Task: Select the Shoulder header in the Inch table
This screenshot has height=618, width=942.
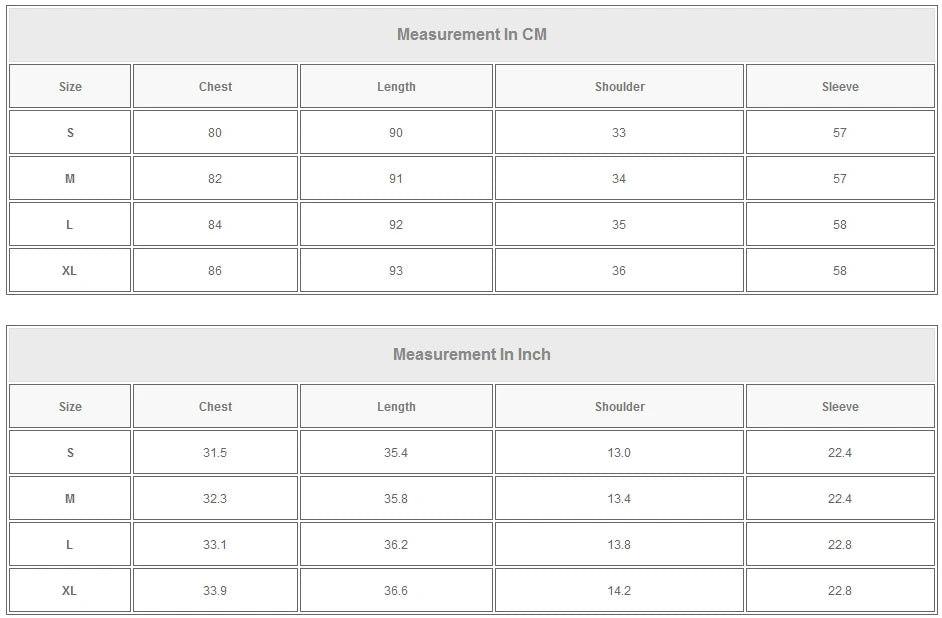Action: pos(619,407)
